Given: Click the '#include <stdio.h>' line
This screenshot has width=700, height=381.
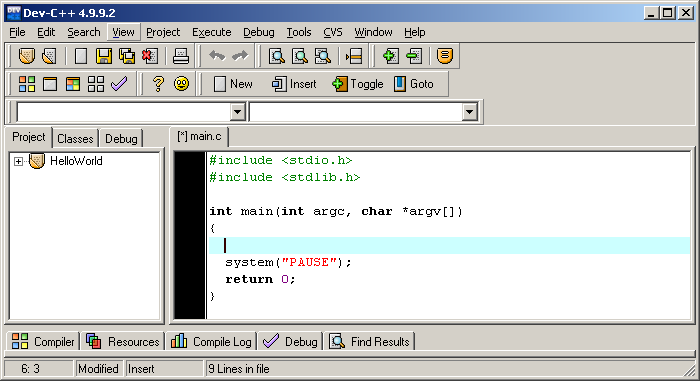Looking at the screenshot, I should coord(281,160).
